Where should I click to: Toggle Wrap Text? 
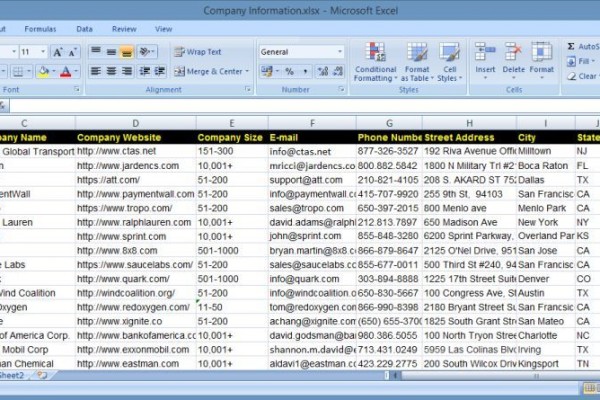[x=198, y=52]
